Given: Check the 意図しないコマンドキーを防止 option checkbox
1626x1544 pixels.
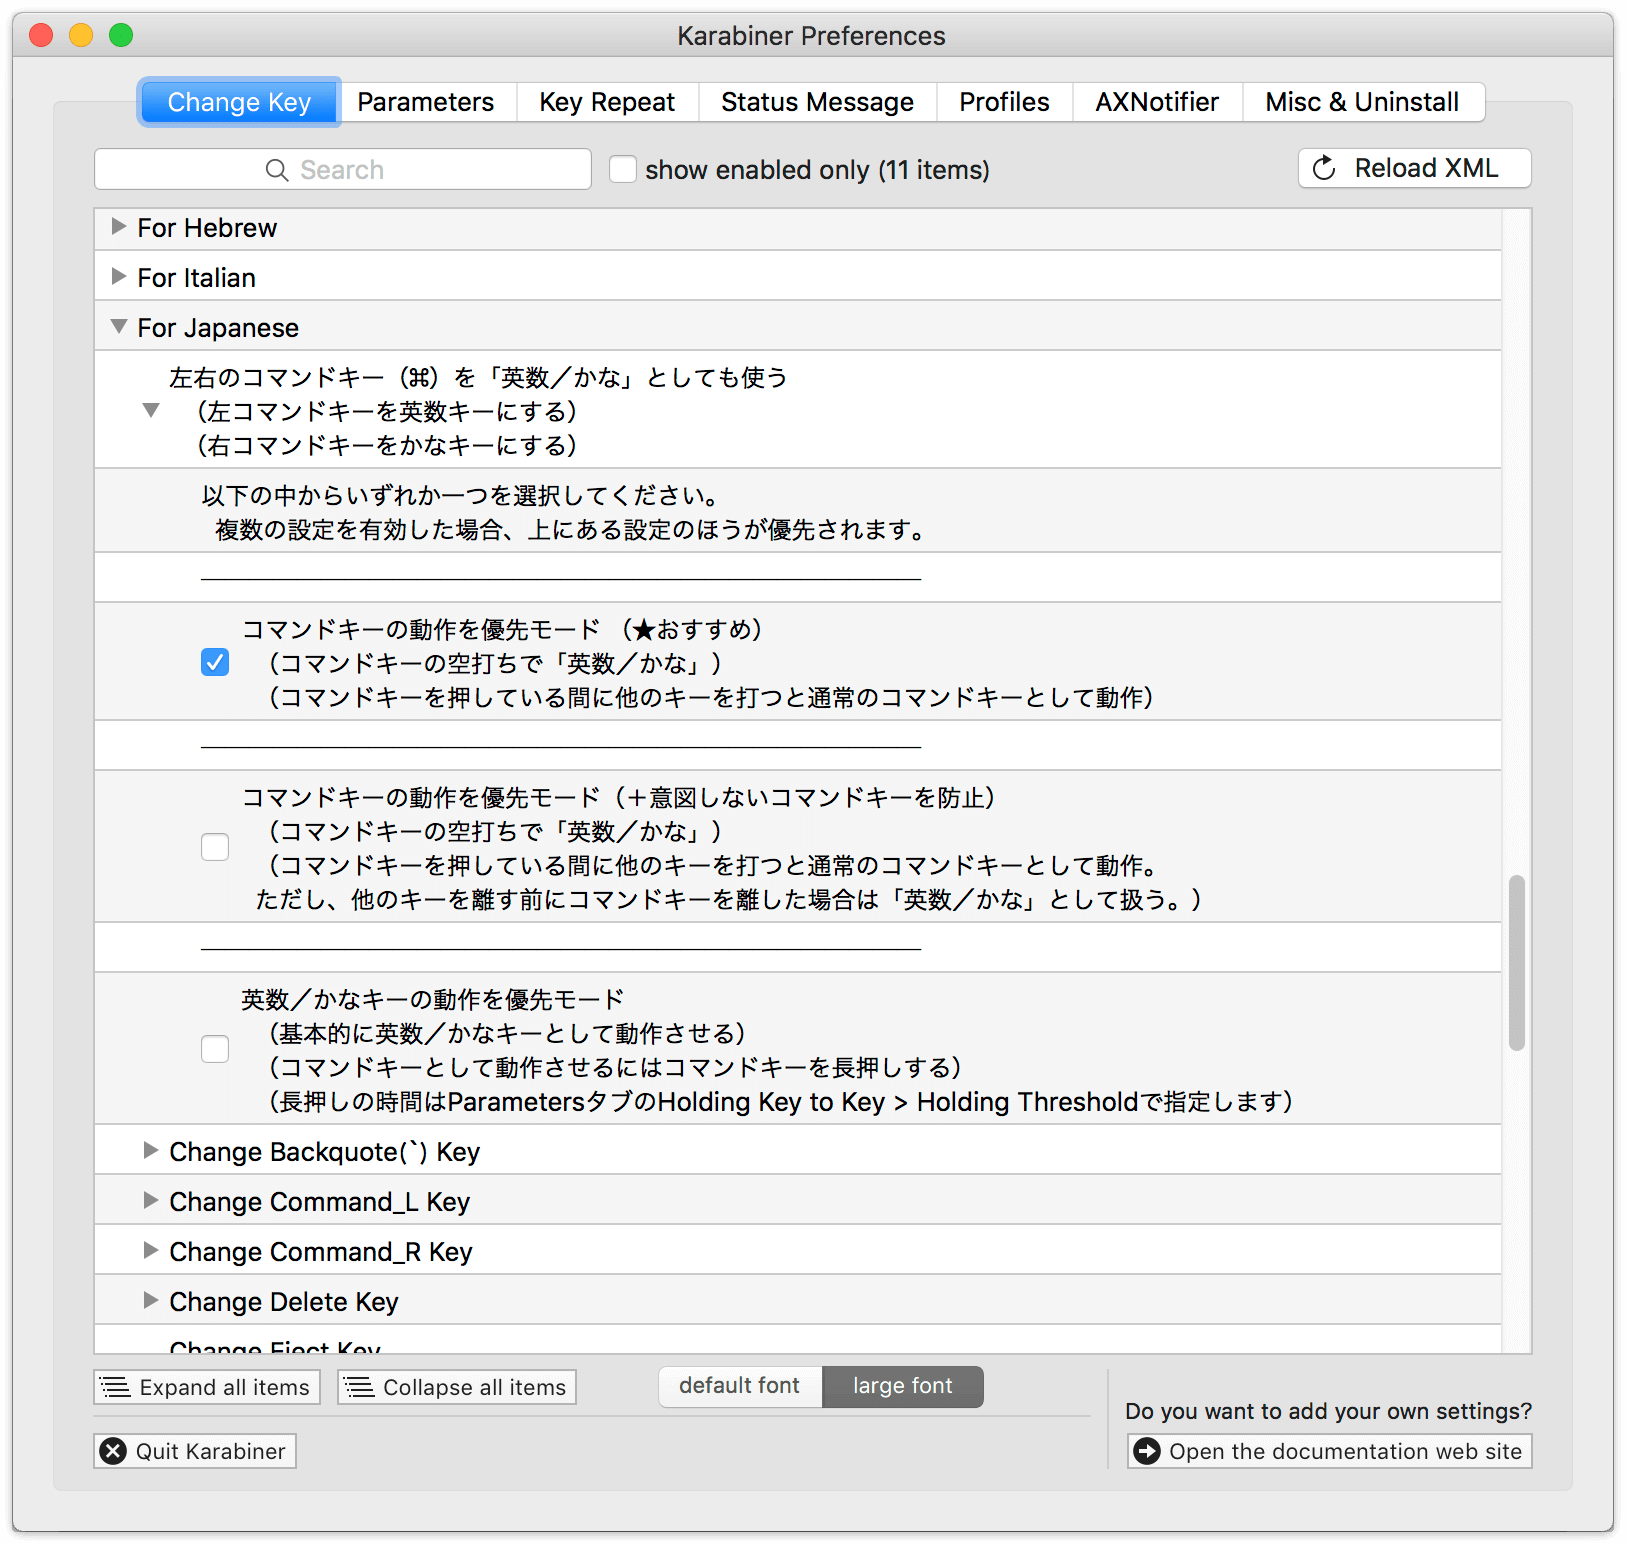Looking at the screenshot, I should click(x=215, y=847).
